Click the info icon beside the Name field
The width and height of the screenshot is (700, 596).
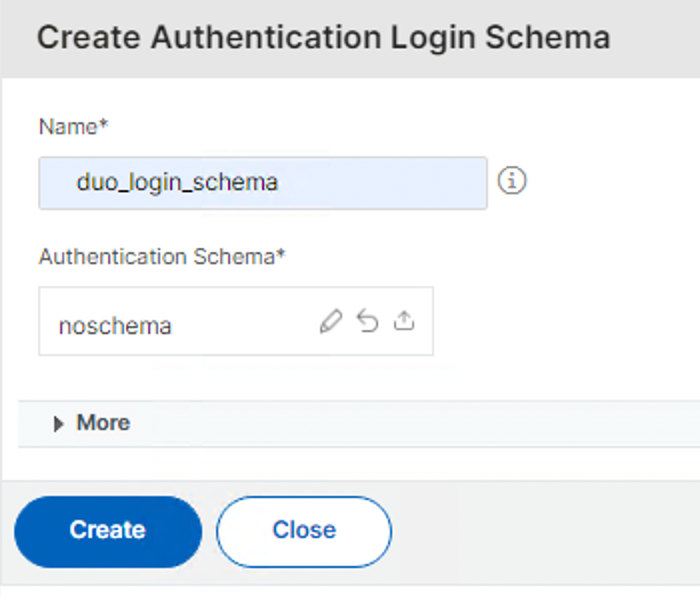tap(512, 182)
